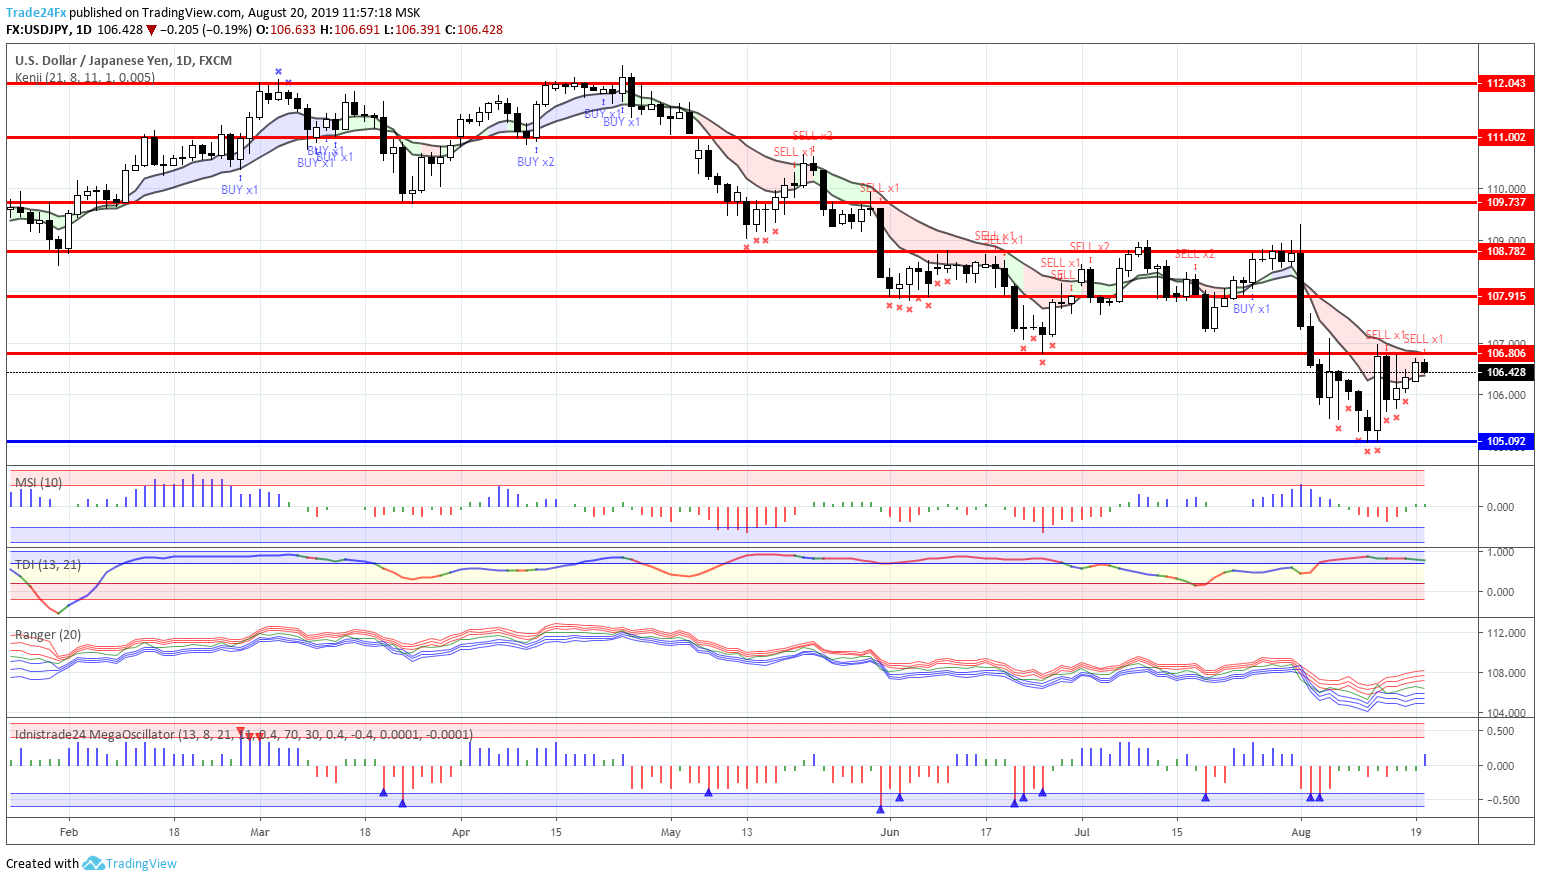The image size is (1541, 881).
Task: Click the 106.806 resistance label
Action: tap(1506, 353)
